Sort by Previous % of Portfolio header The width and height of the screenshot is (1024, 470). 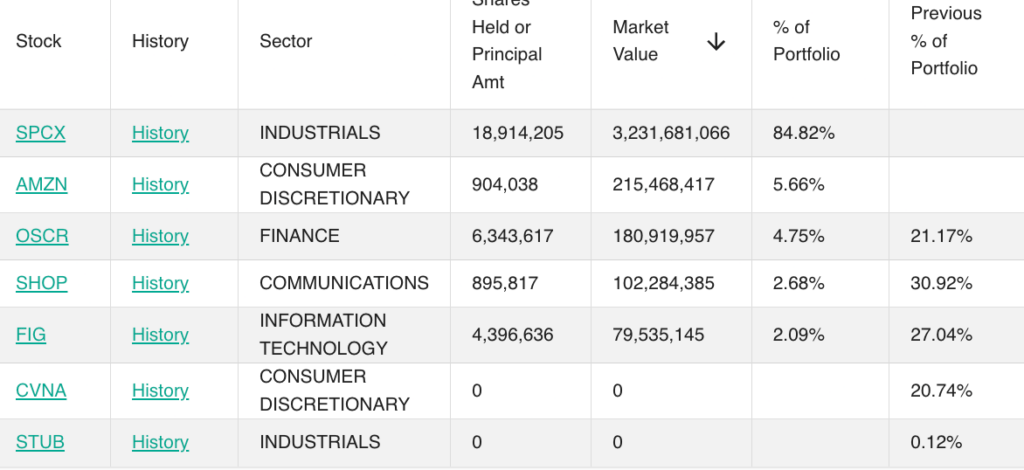point(946,40)
